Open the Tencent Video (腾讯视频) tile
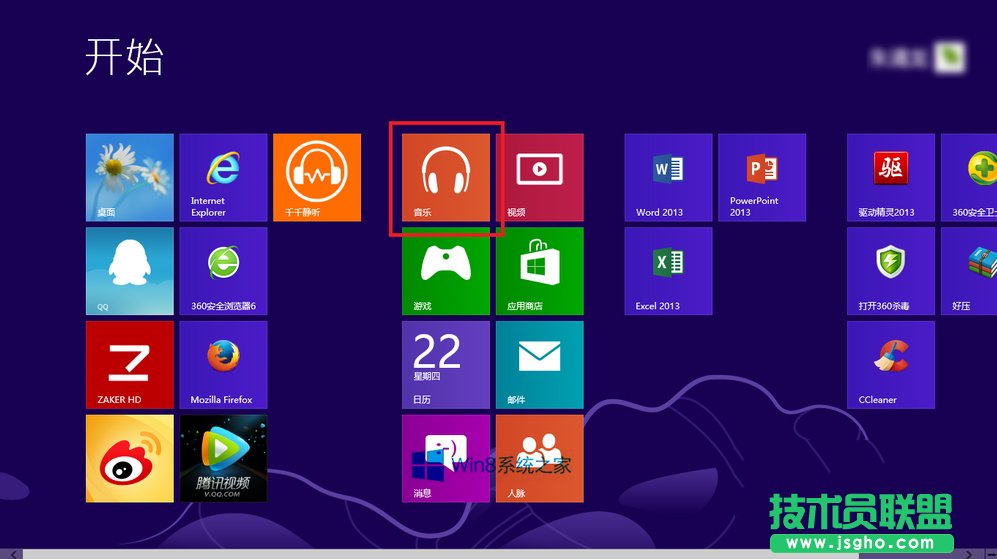Image resolution: width=997 pixels, height=559 pixels. (223, 458)
